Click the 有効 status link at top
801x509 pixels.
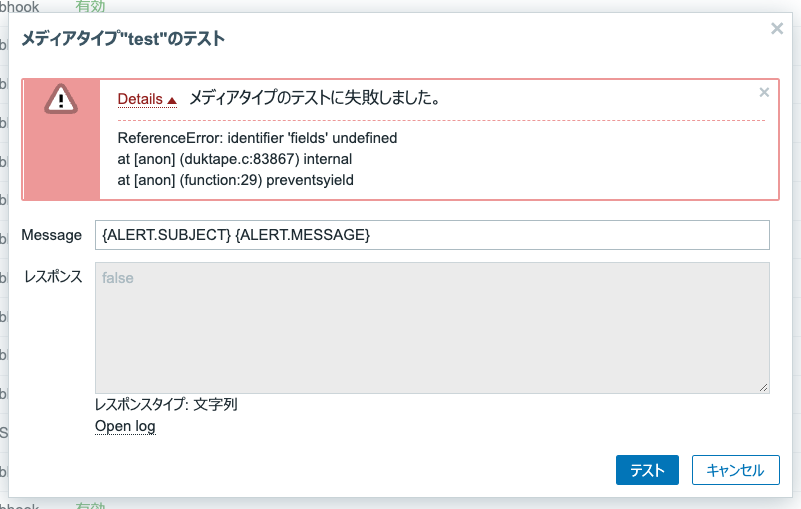pos(90,6)
